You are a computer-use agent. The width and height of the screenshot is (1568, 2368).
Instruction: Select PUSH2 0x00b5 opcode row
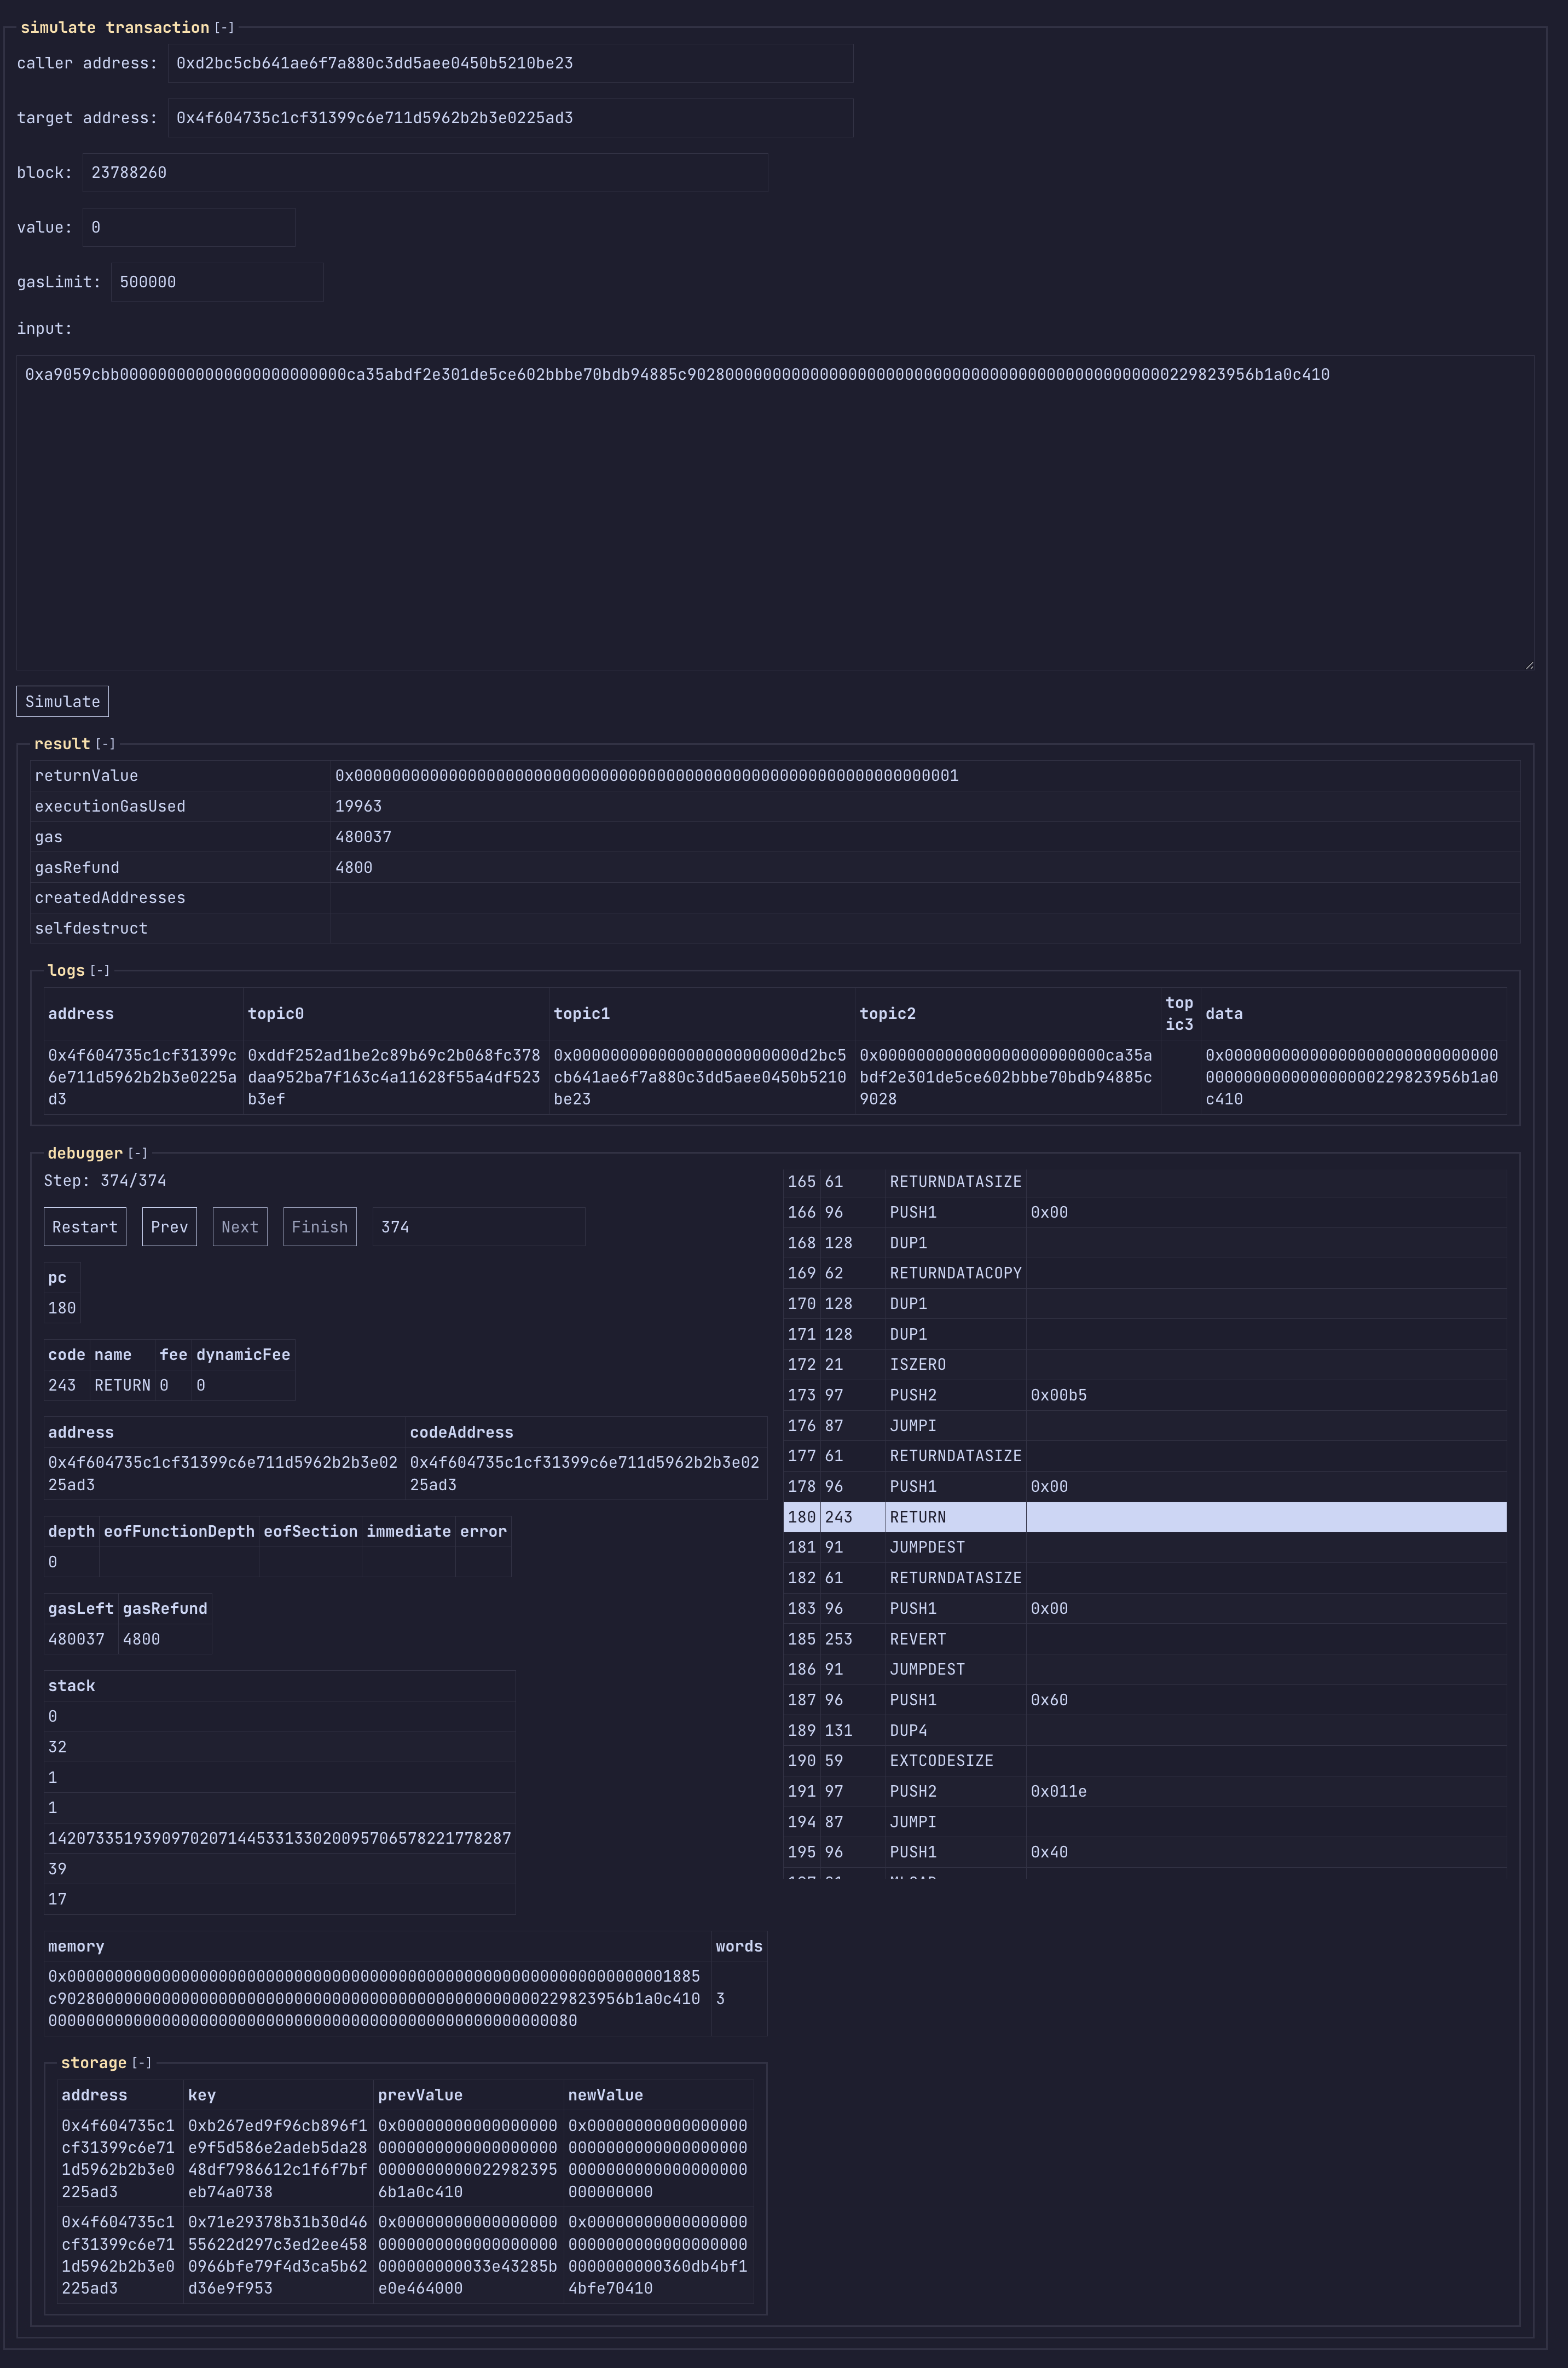point(1145,1395)
